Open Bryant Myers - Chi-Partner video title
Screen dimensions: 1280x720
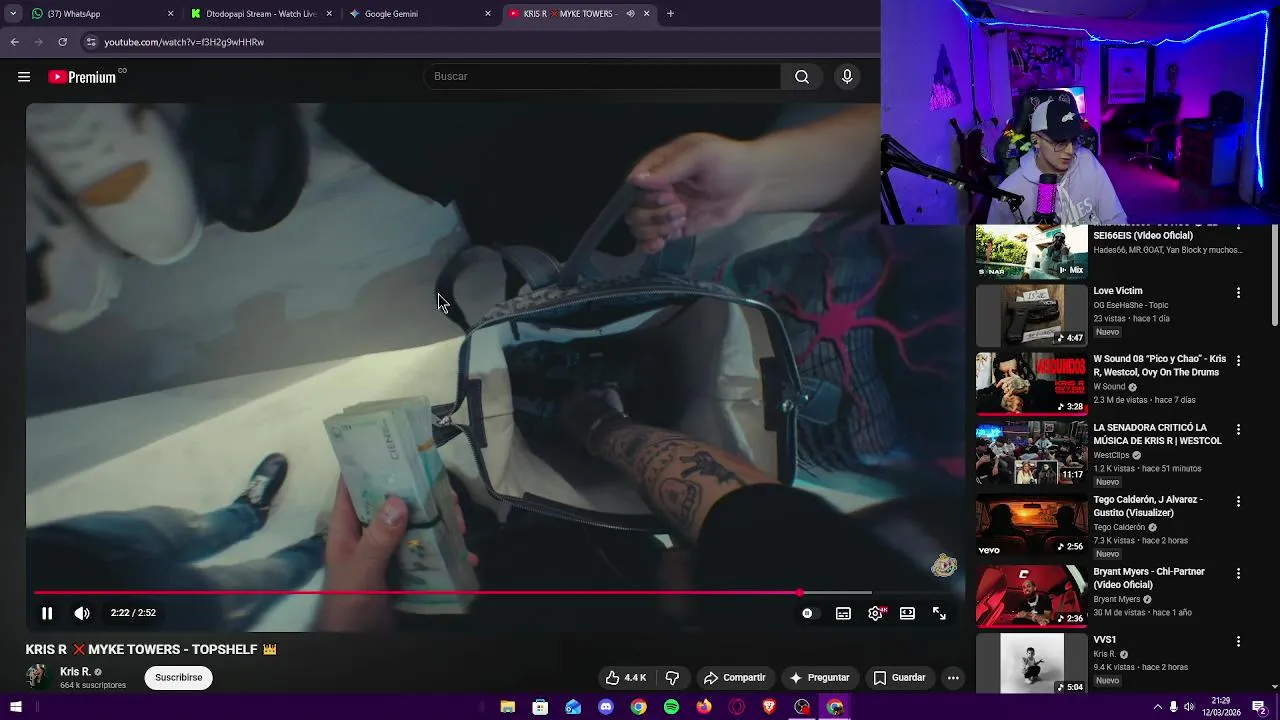click(x=1149, y=578)
